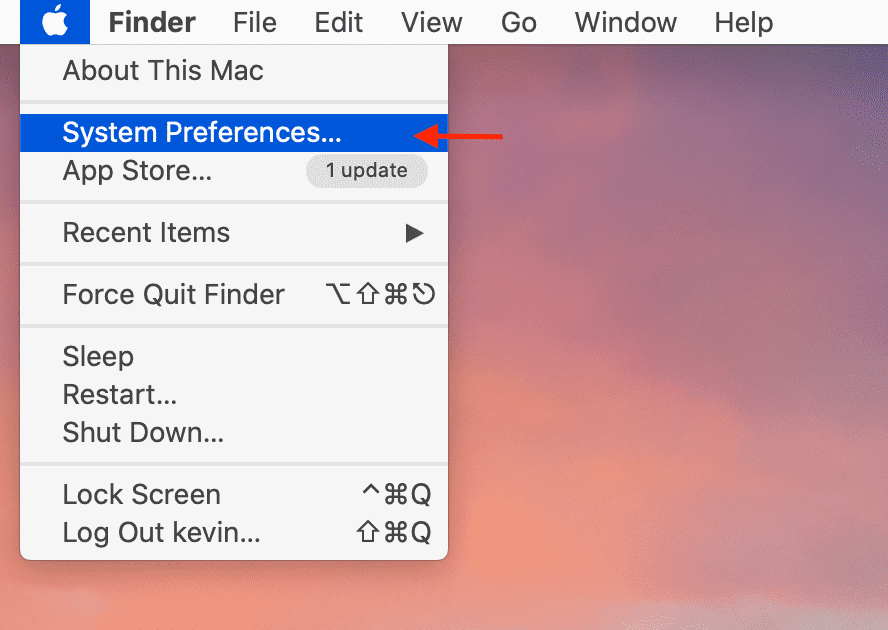888x630 pixels.
Task: Open the View menu
Action: [432, 23]
